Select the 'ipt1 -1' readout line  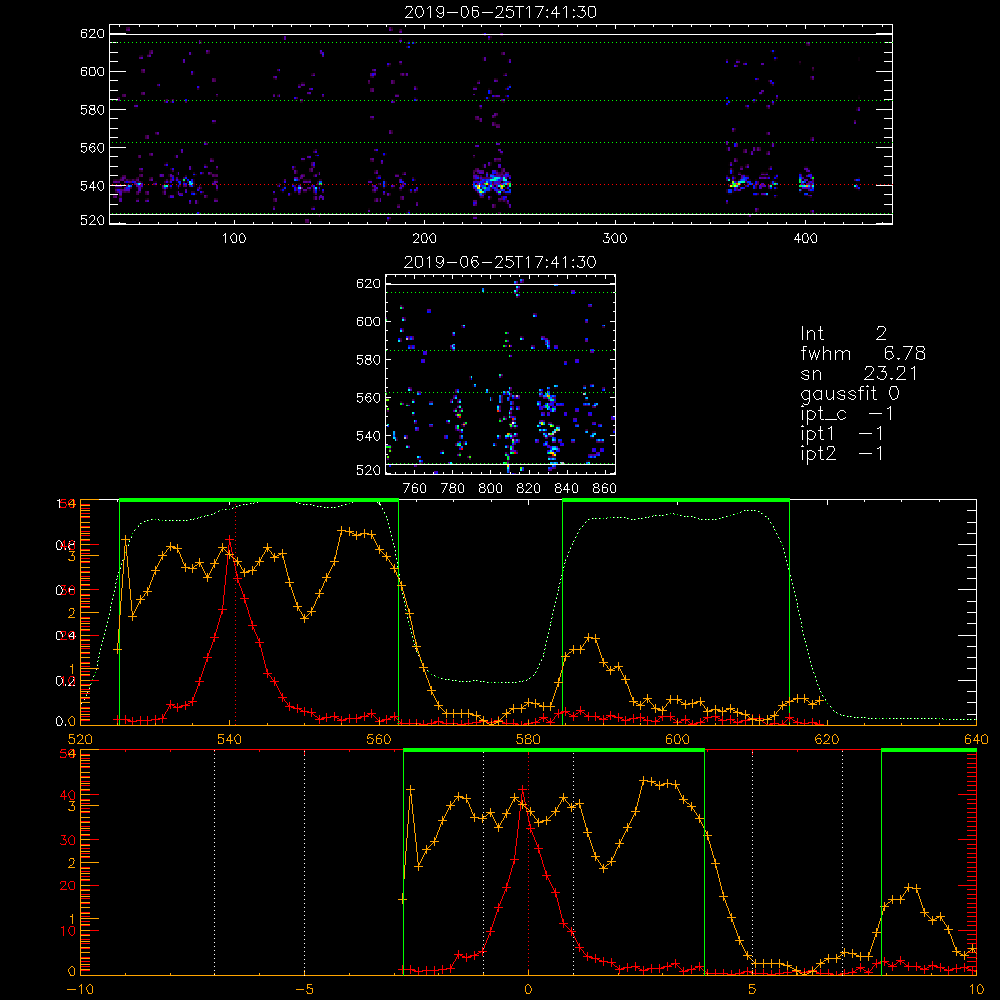tap(842, 434)
